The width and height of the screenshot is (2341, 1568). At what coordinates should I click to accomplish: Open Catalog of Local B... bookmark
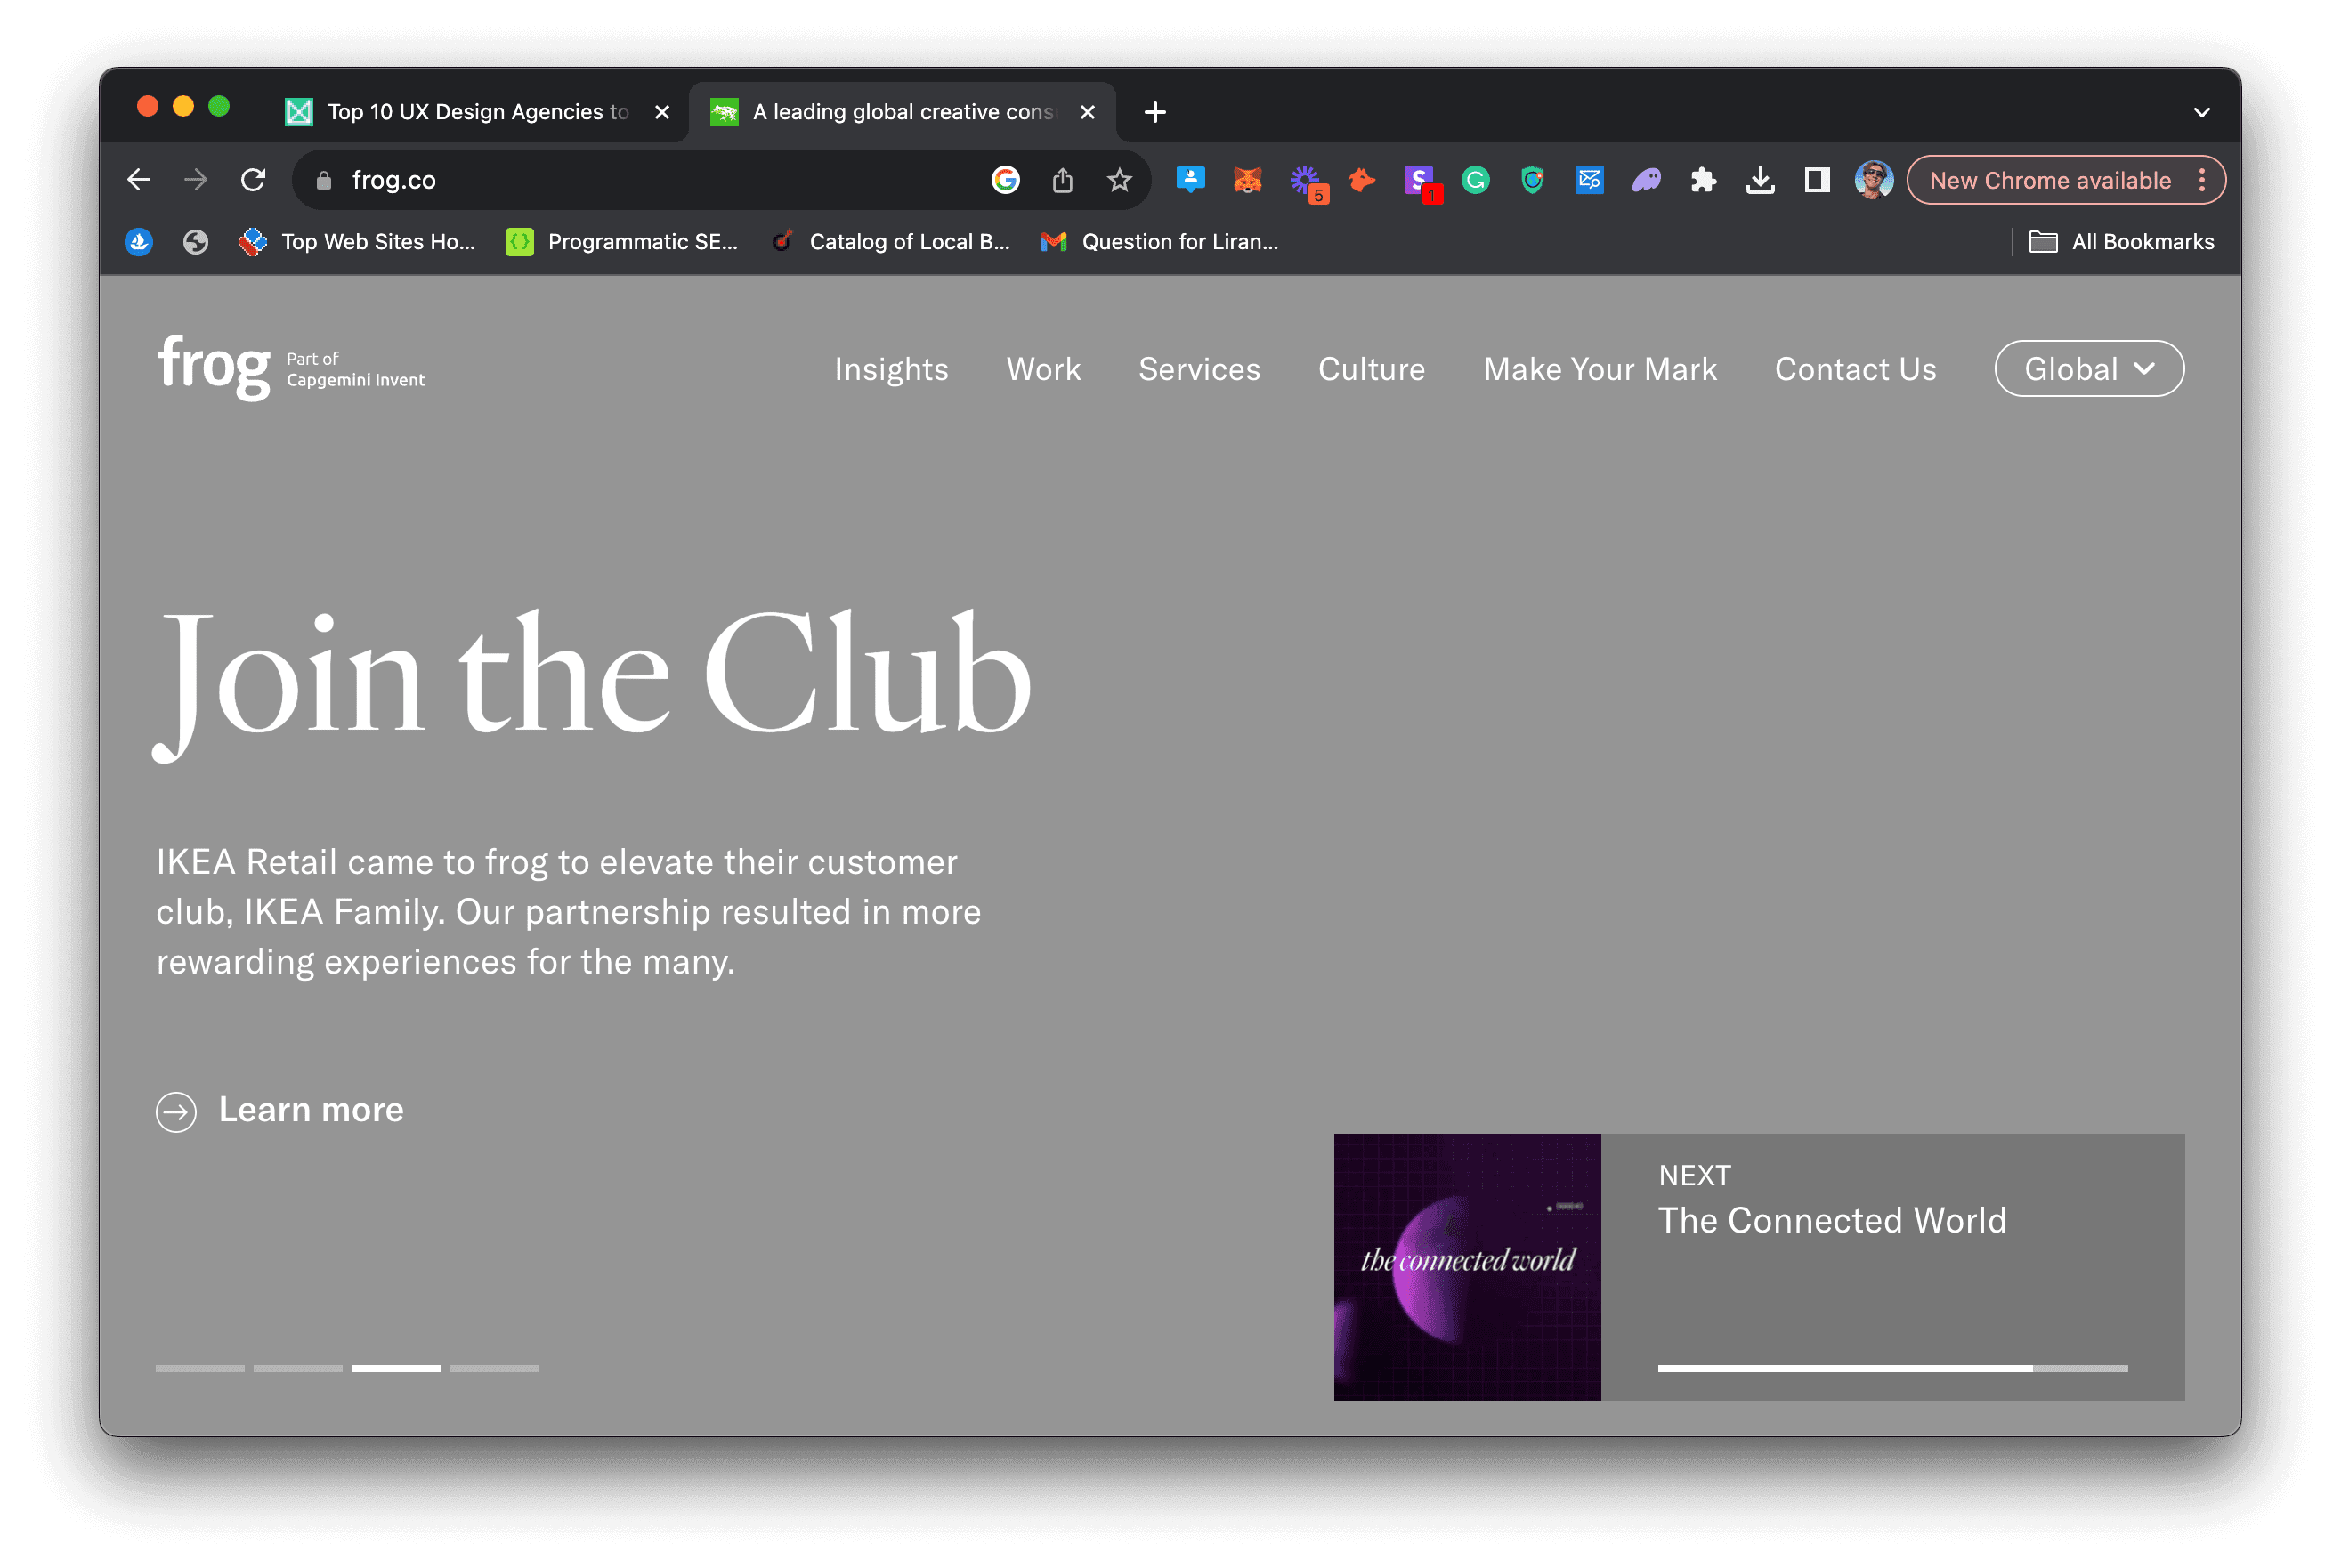[x=891, y=242]
